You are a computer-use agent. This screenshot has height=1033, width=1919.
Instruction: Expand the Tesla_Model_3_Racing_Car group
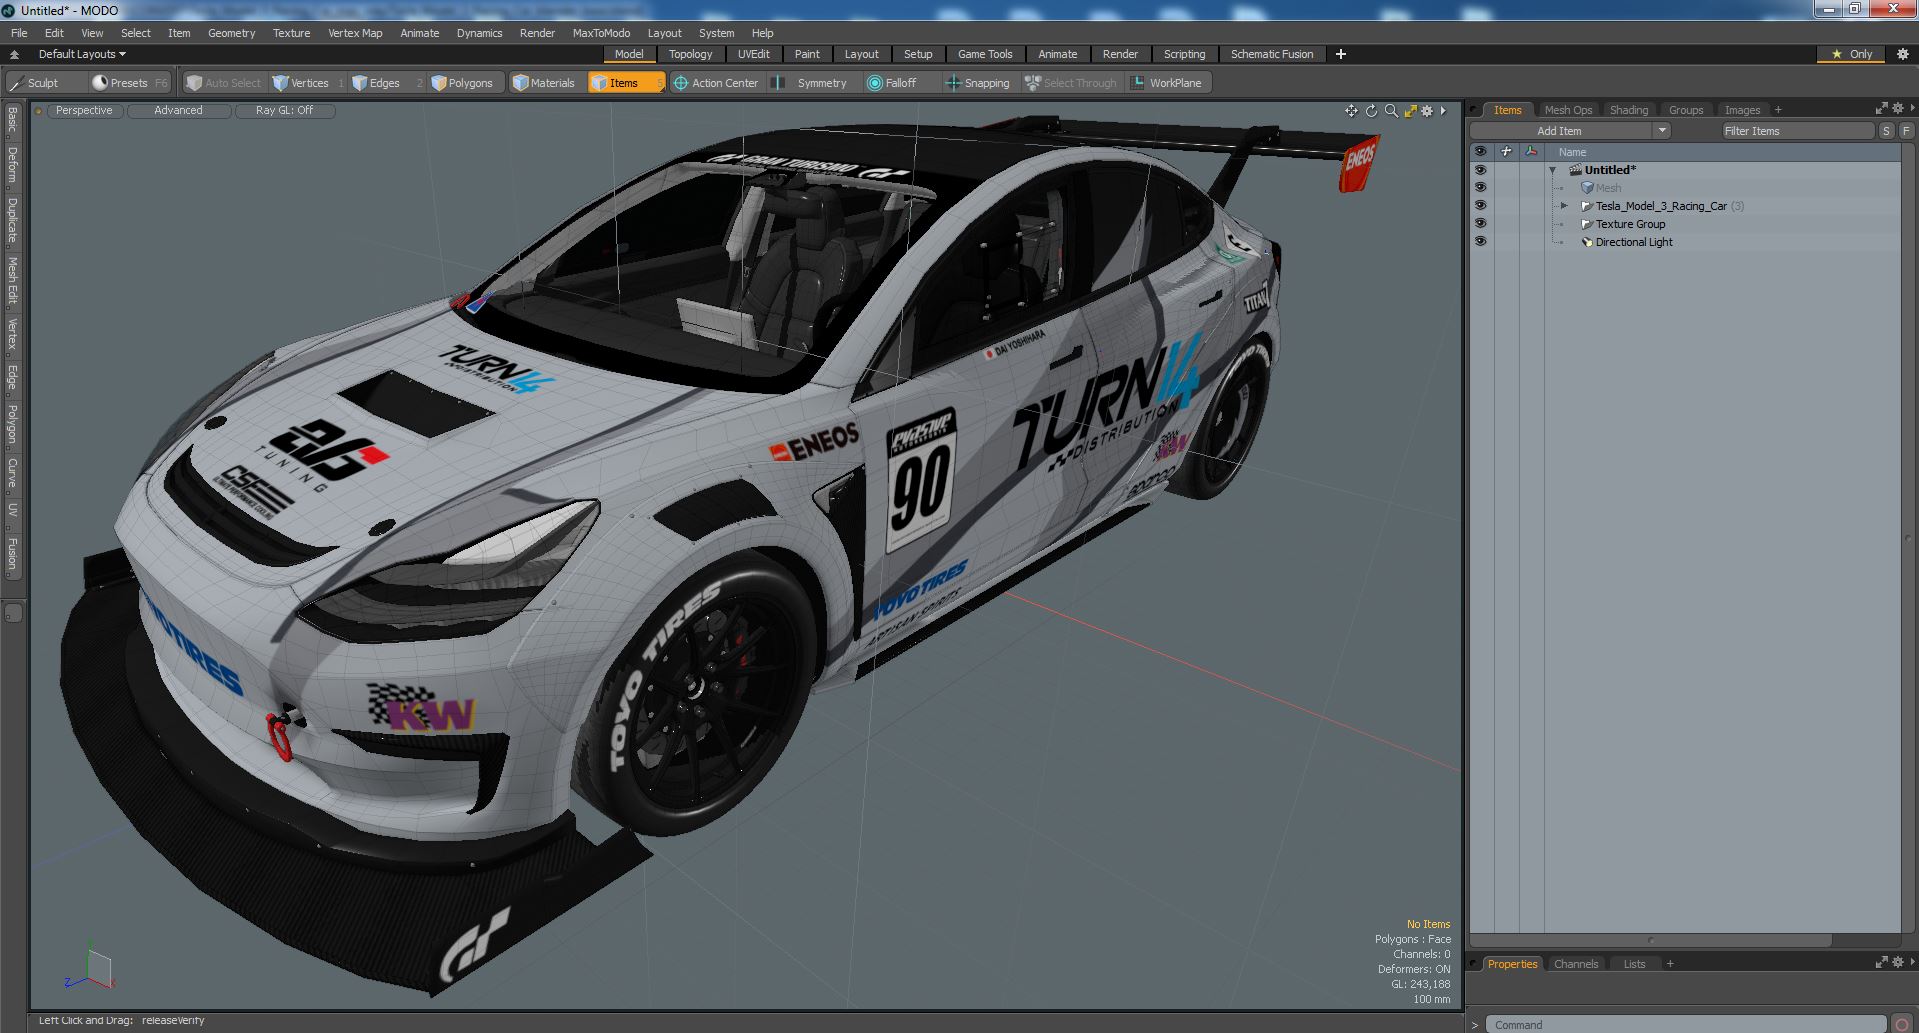click(x=1565, y=206)
